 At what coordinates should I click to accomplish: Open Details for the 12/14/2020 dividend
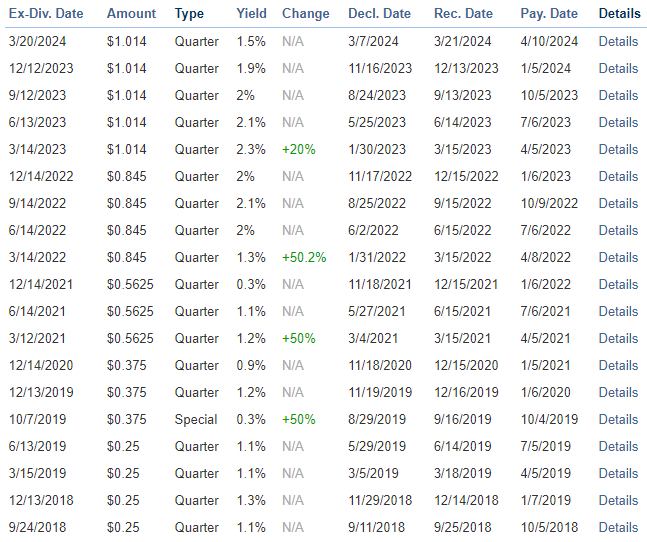(618, 365)
